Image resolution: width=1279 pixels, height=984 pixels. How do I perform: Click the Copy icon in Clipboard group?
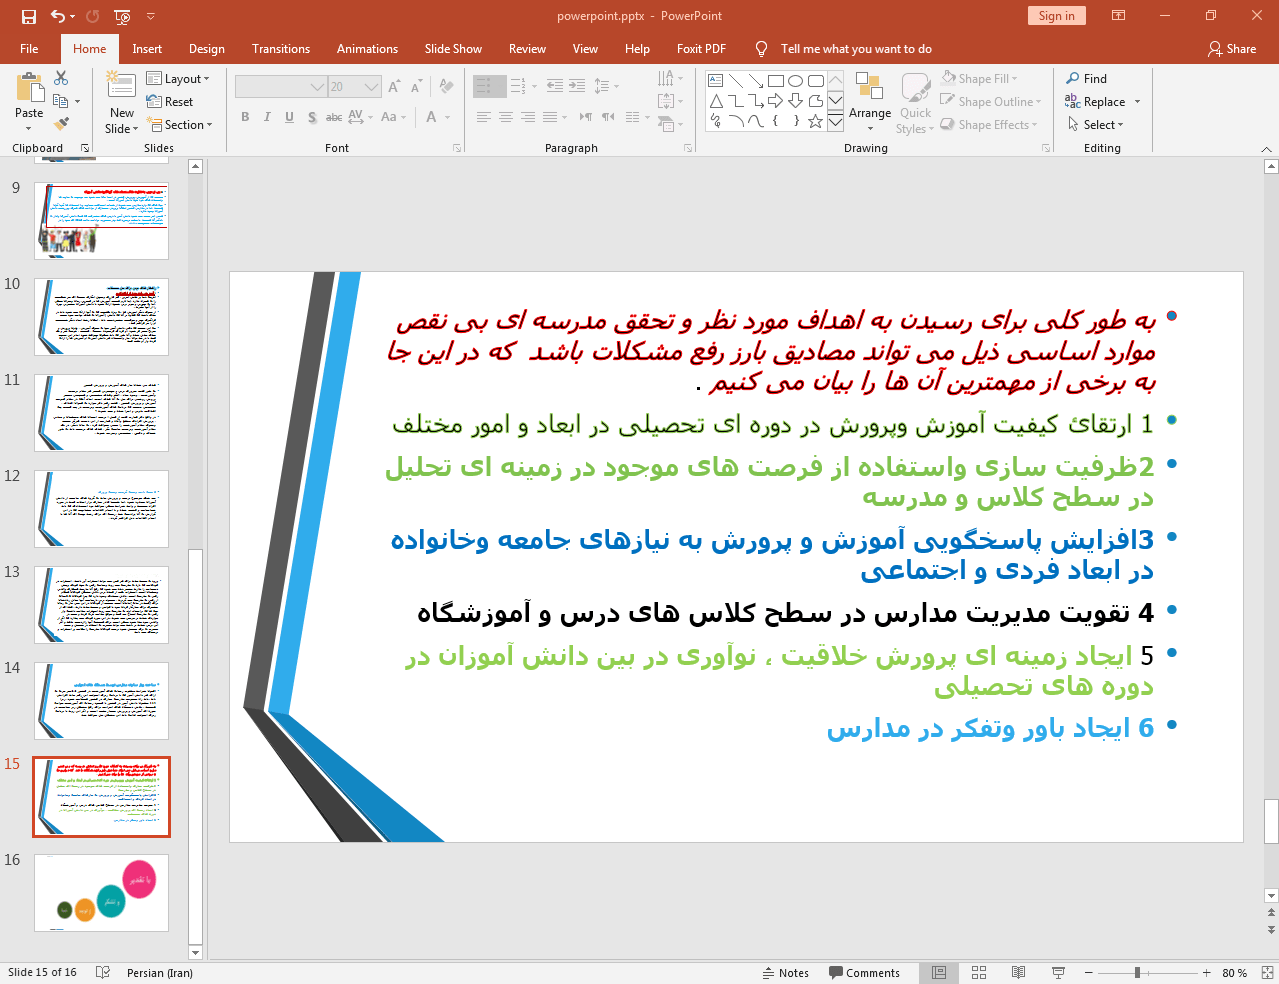pos(61,101)
